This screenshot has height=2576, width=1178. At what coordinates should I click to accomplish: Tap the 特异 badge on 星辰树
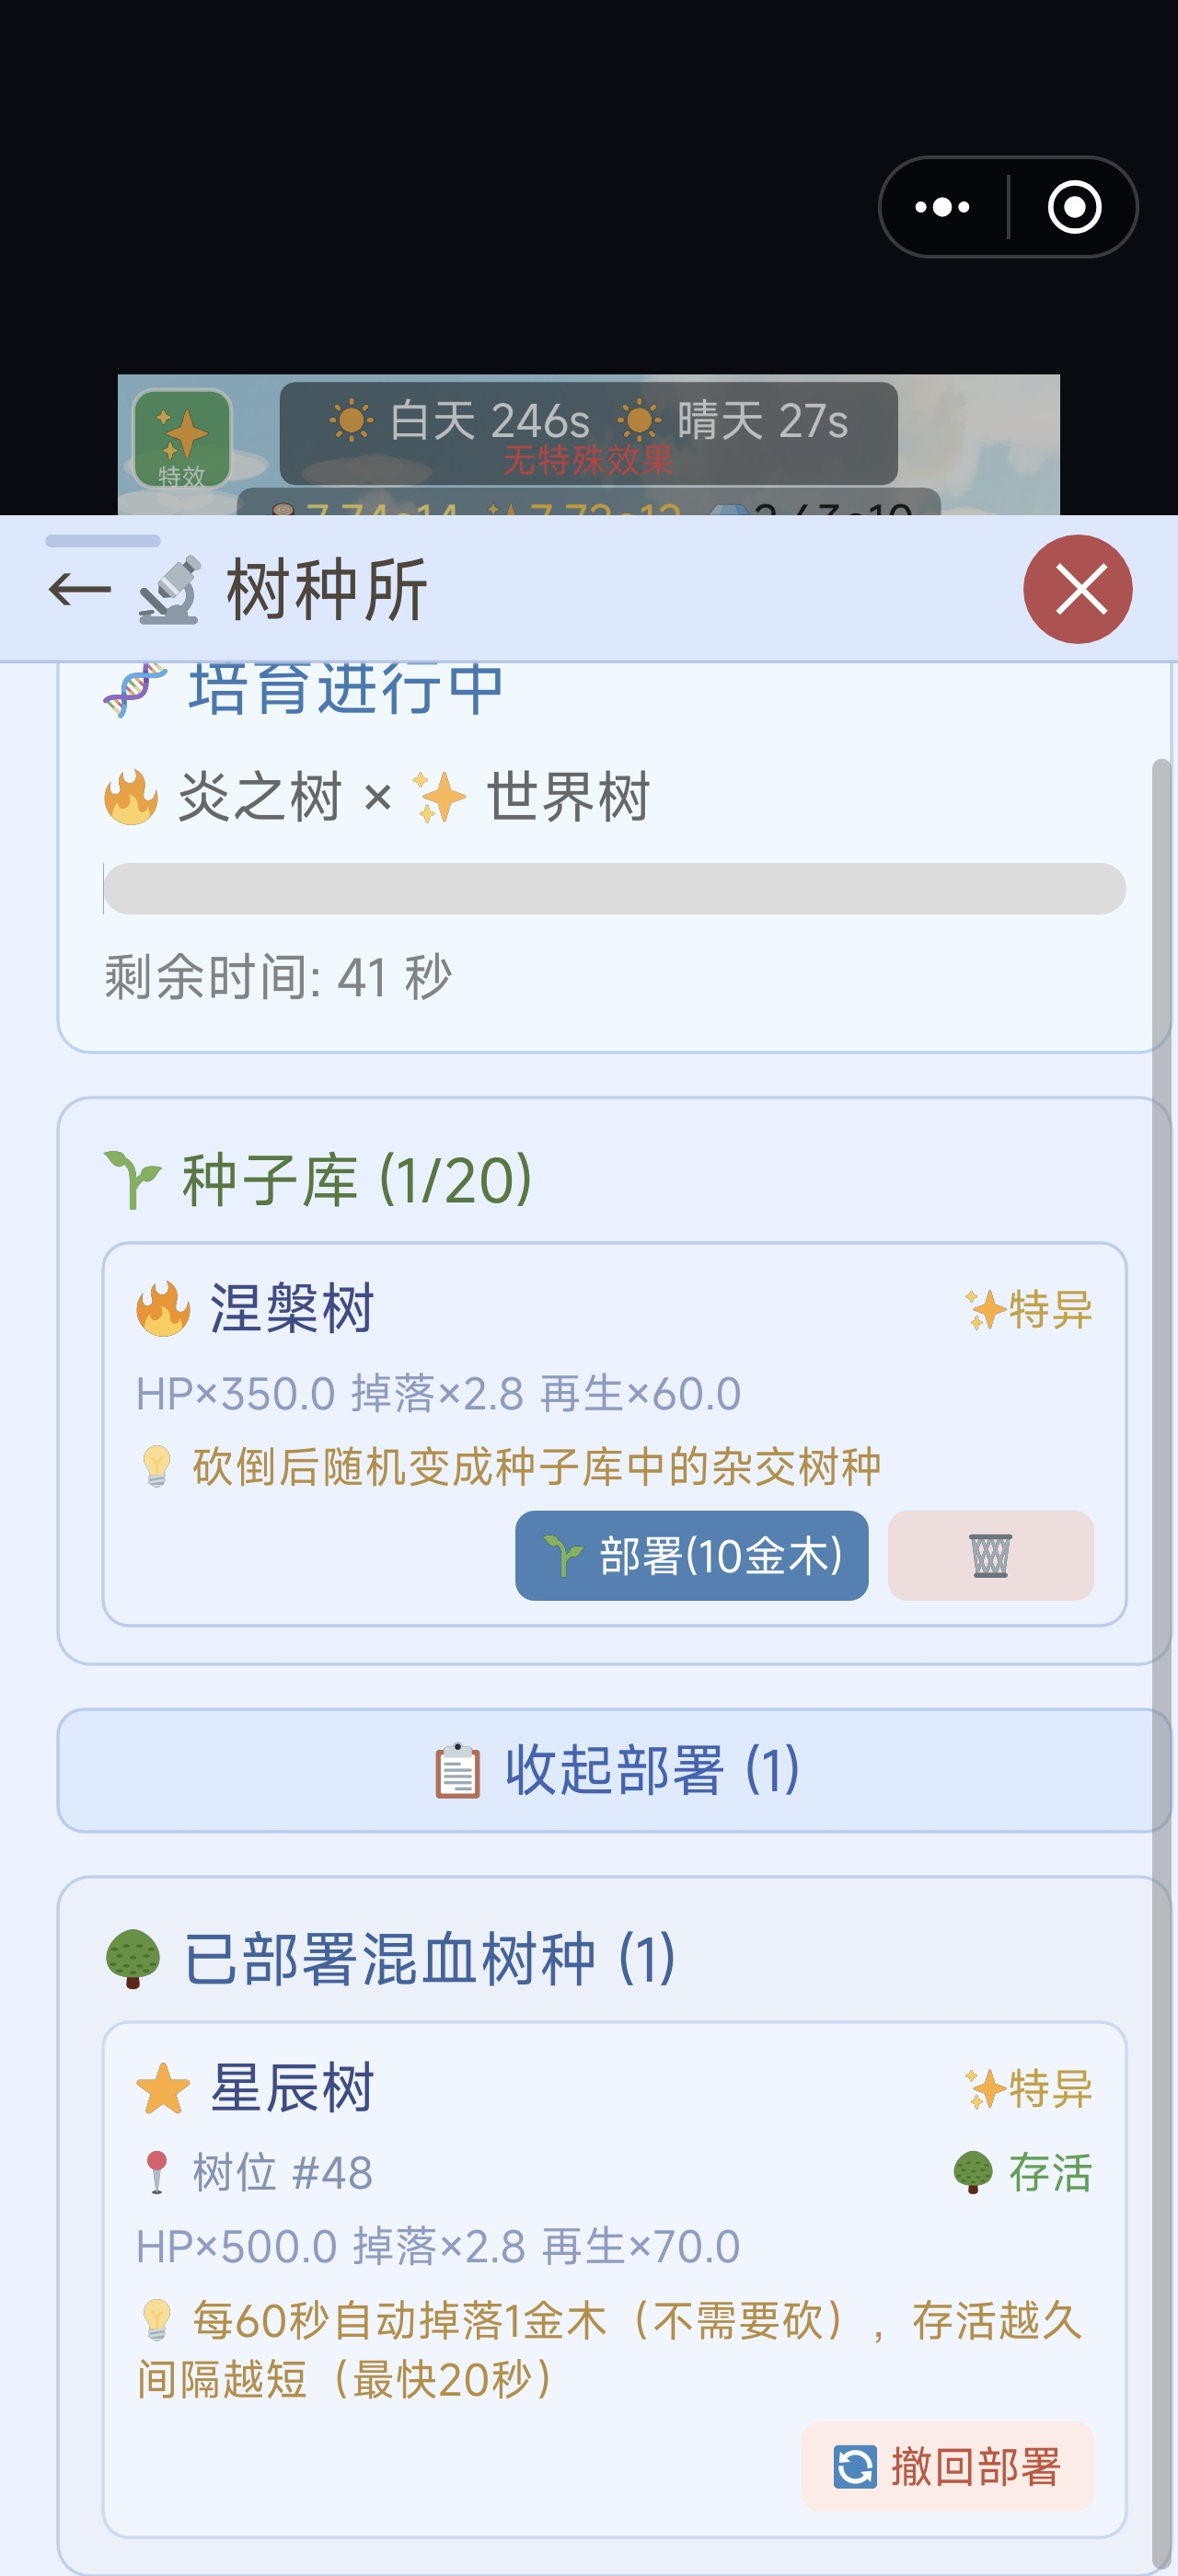pos(1028,2088)
